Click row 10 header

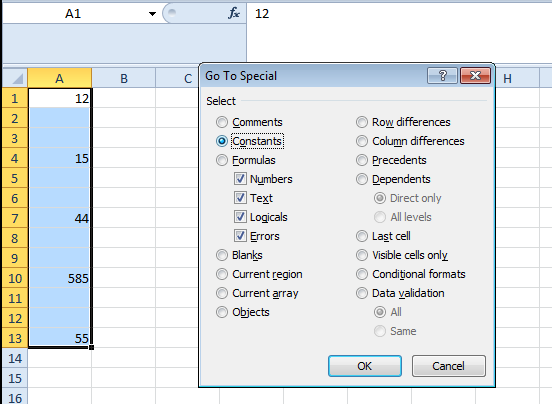pyautogui.click(x=15, y=278)
